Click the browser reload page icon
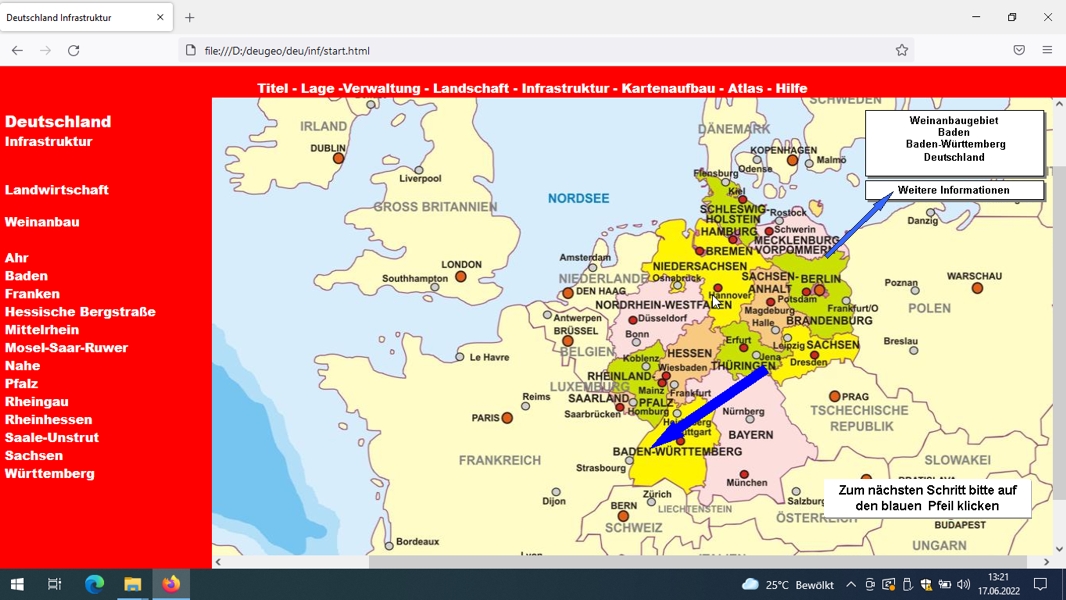 pos(73,50)
